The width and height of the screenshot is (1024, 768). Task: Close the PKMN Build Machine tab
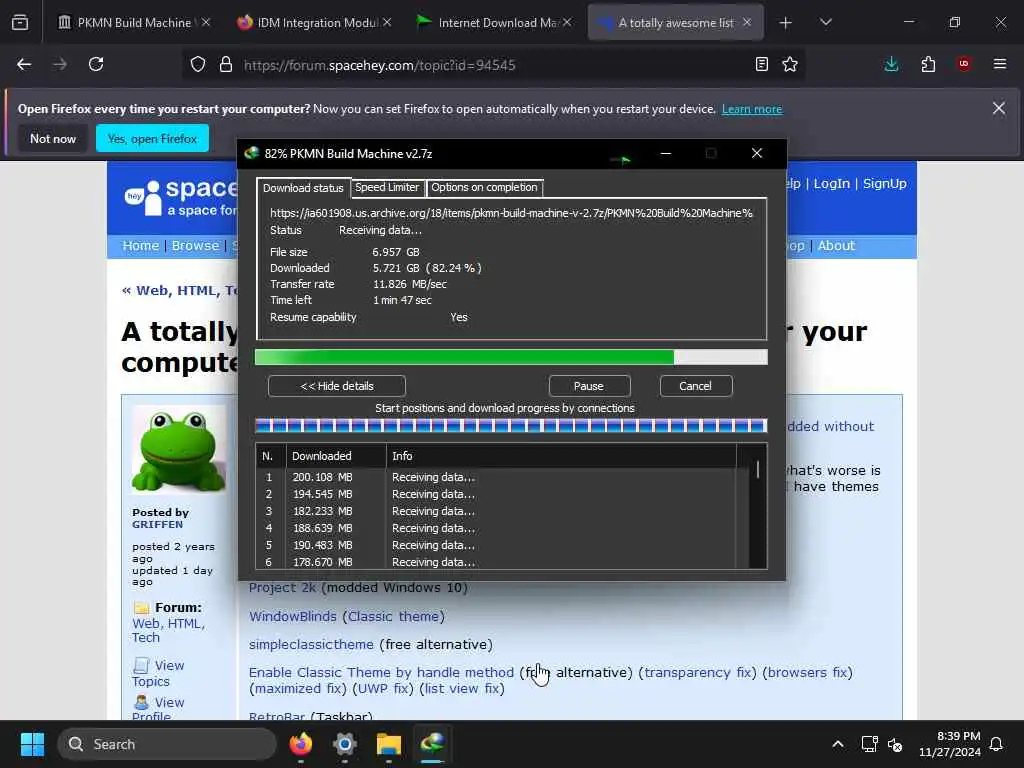point(206,22)
